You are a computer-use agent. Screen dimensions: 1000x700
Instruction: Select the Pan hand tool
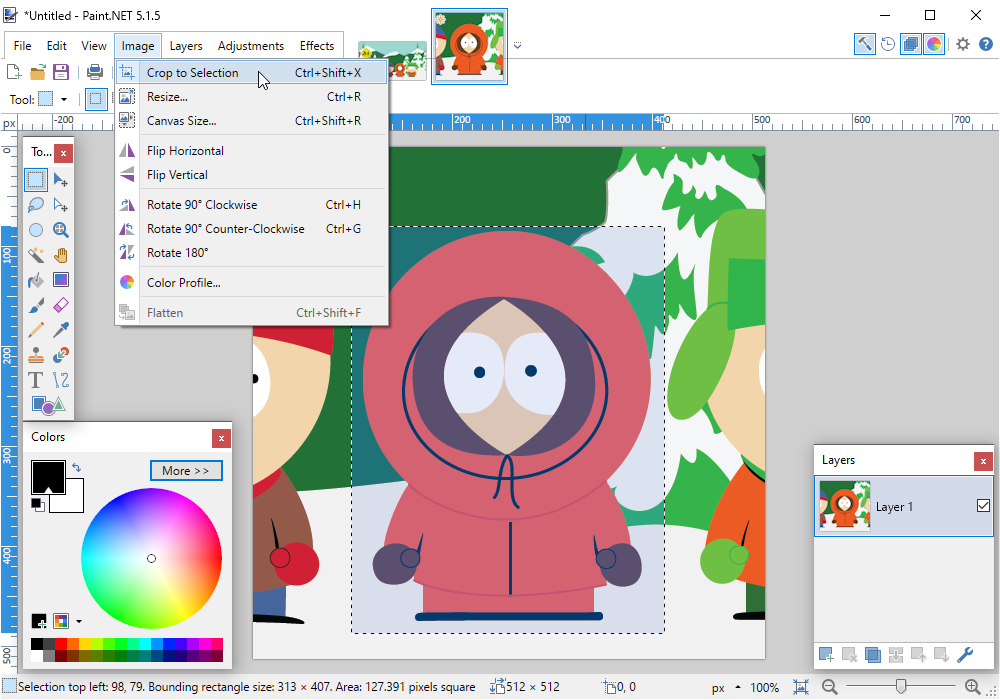tap(61, 255)
